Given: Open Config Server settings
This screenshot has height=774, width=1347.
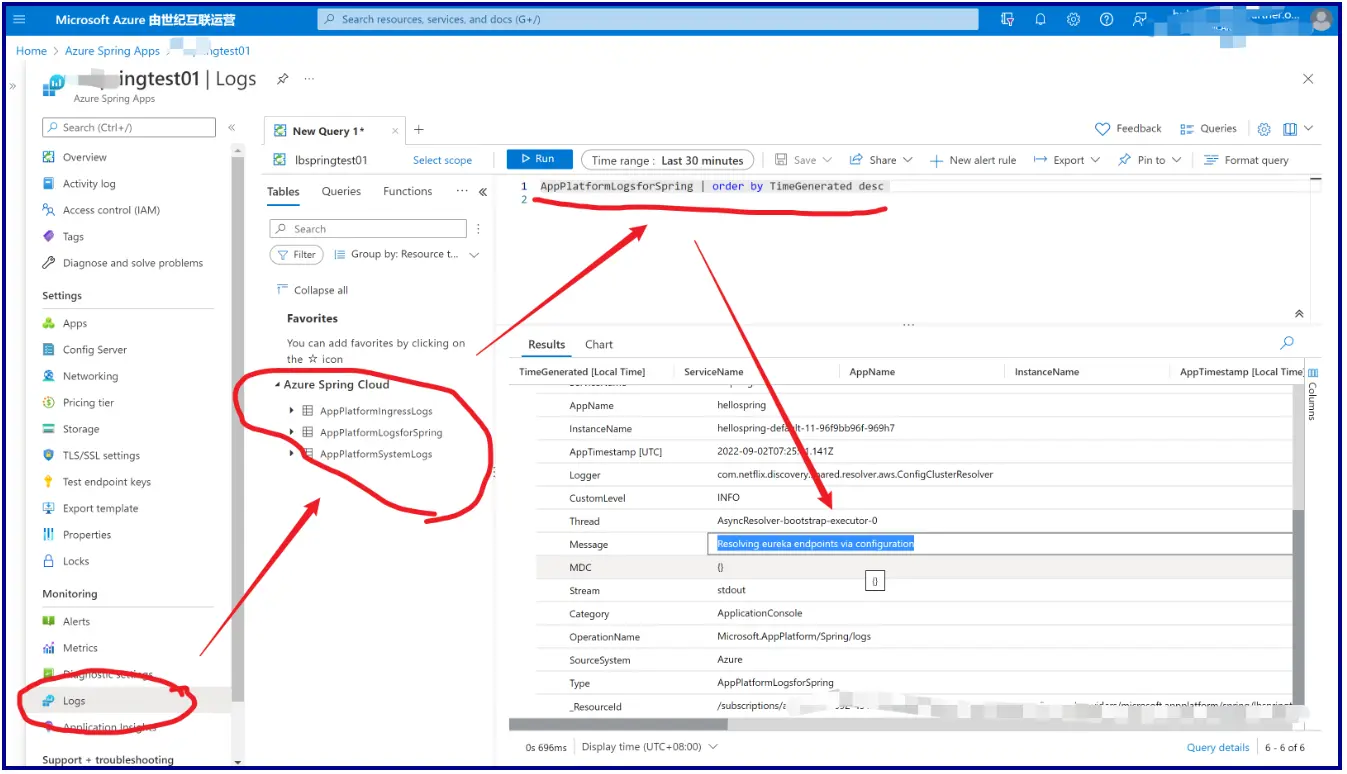Looking at the screenshot, I should [x=94, y=350].
